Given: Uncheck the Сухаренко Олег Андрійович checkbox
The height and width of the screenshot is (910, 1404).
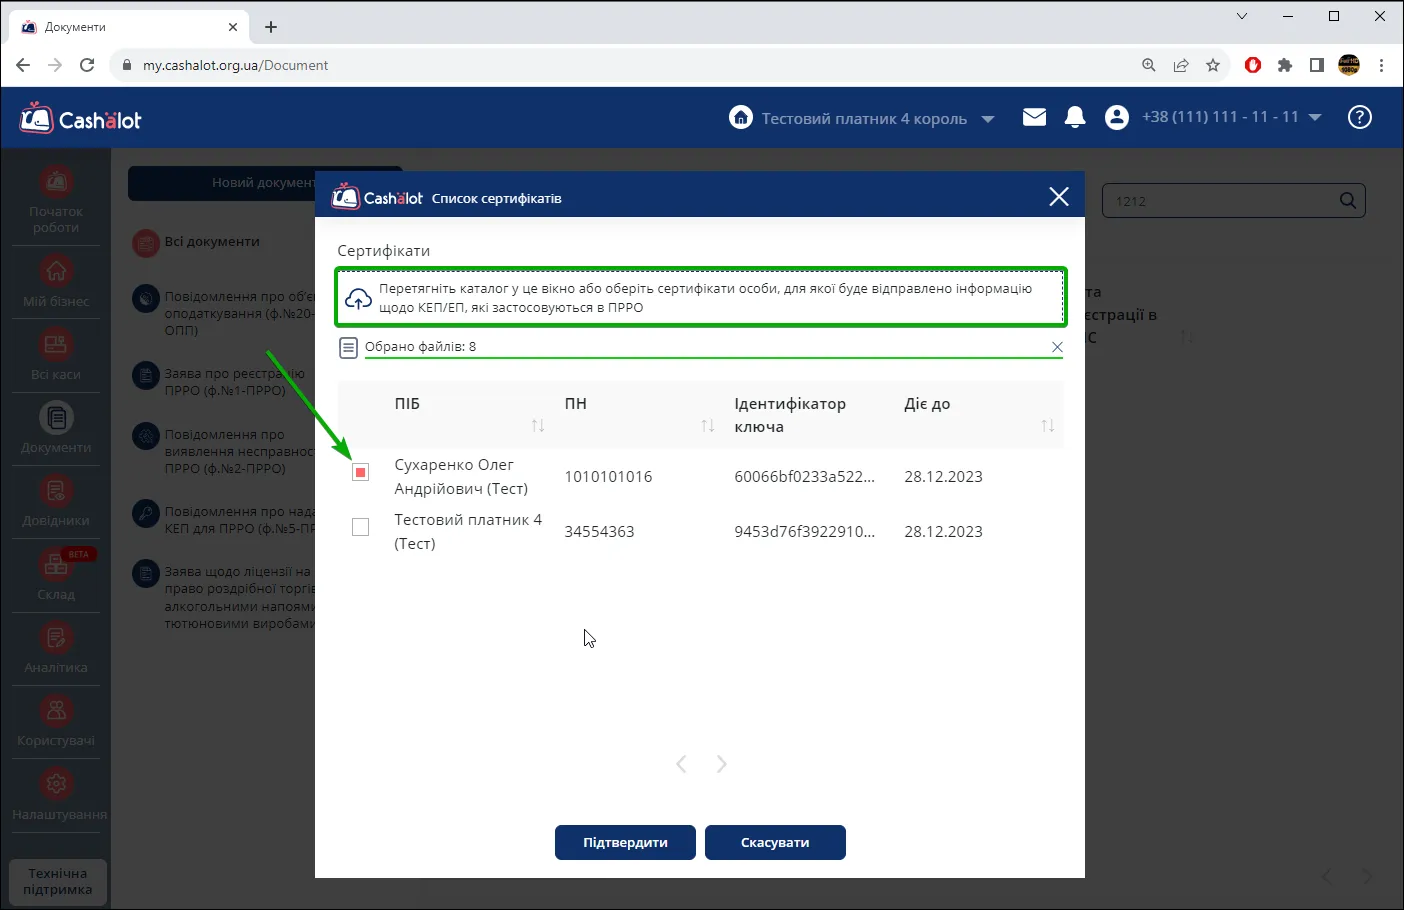Looking at the screenshot, I should pos(361,472).
